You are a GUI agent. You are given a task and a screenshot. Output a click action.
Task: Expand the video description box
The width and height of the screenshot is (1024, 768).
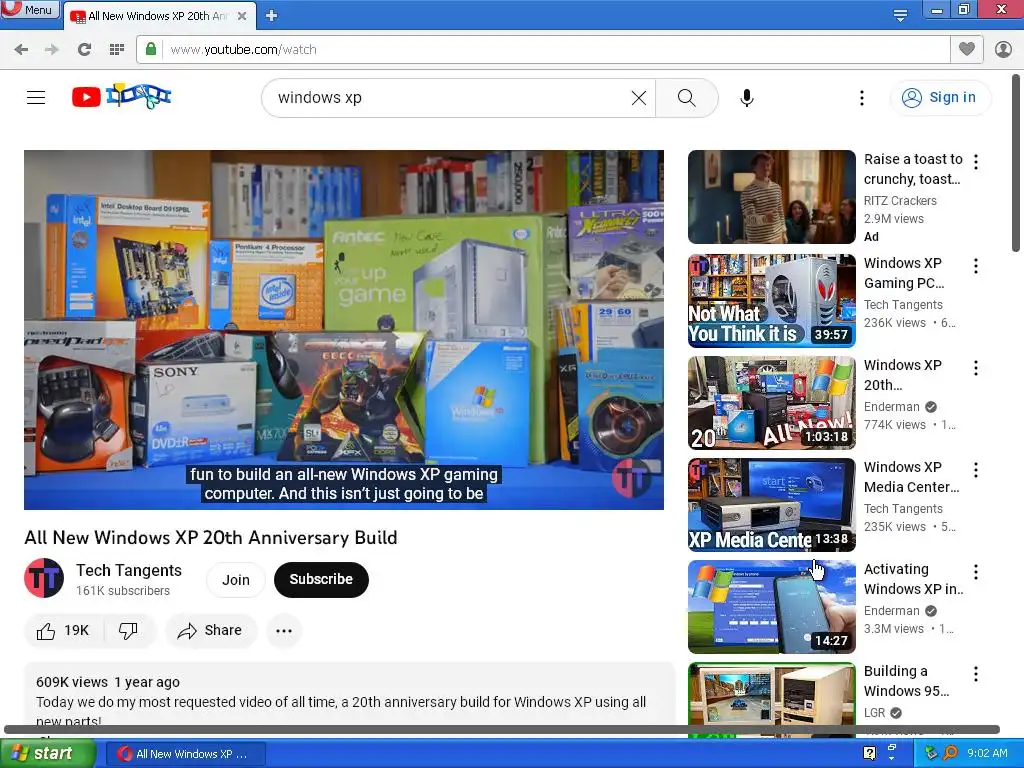(x=349, y=697)
